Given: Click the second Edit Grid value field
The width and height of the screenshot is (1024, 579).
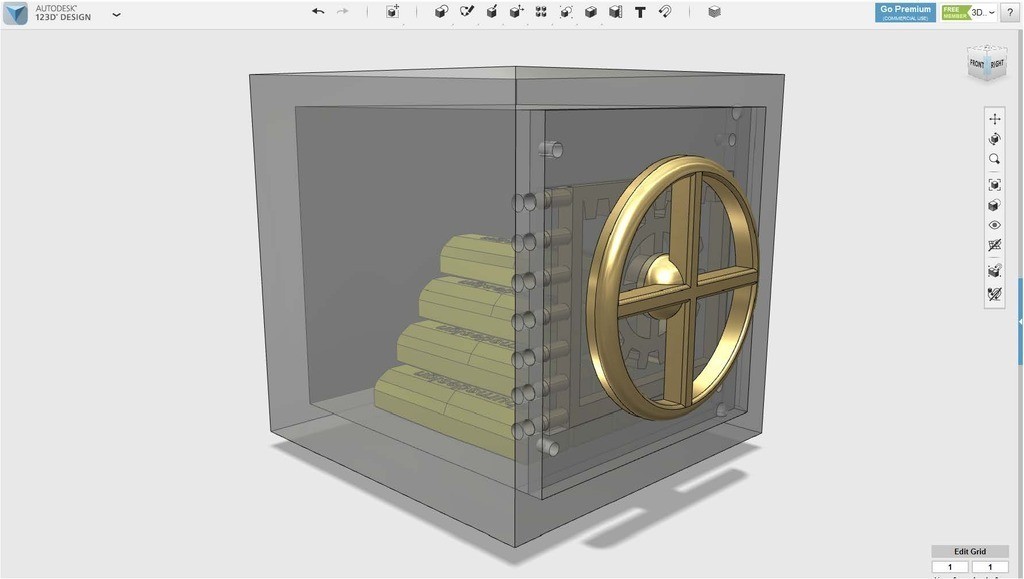Looking at the screenshot, I should point(990,567).
